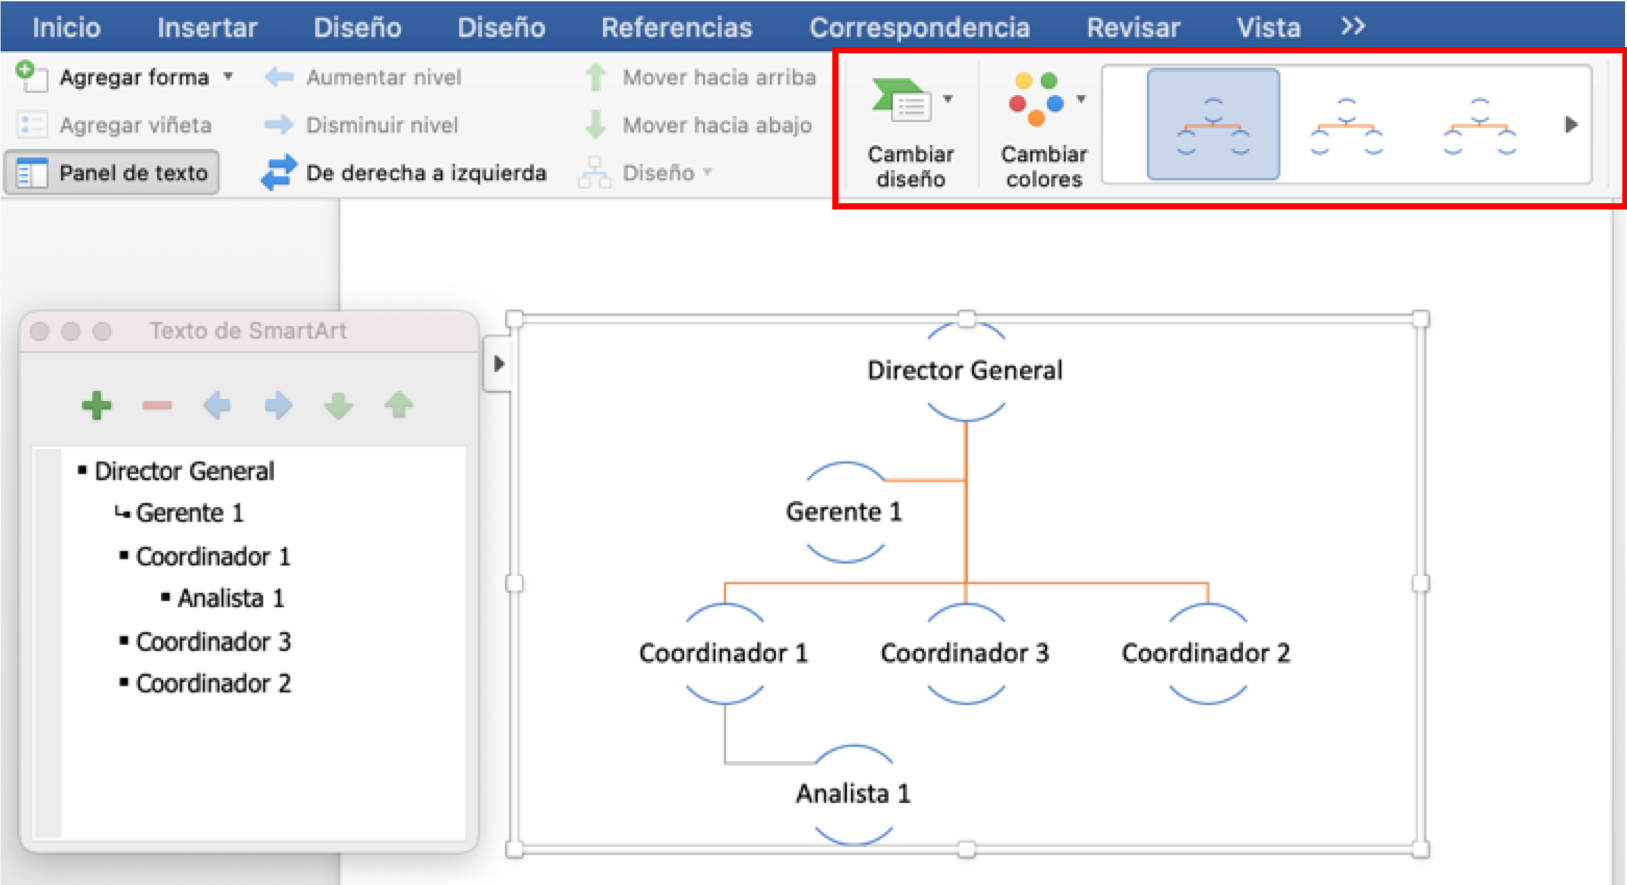
Task: Open the Vista tab
Action: pos(1268,27)
